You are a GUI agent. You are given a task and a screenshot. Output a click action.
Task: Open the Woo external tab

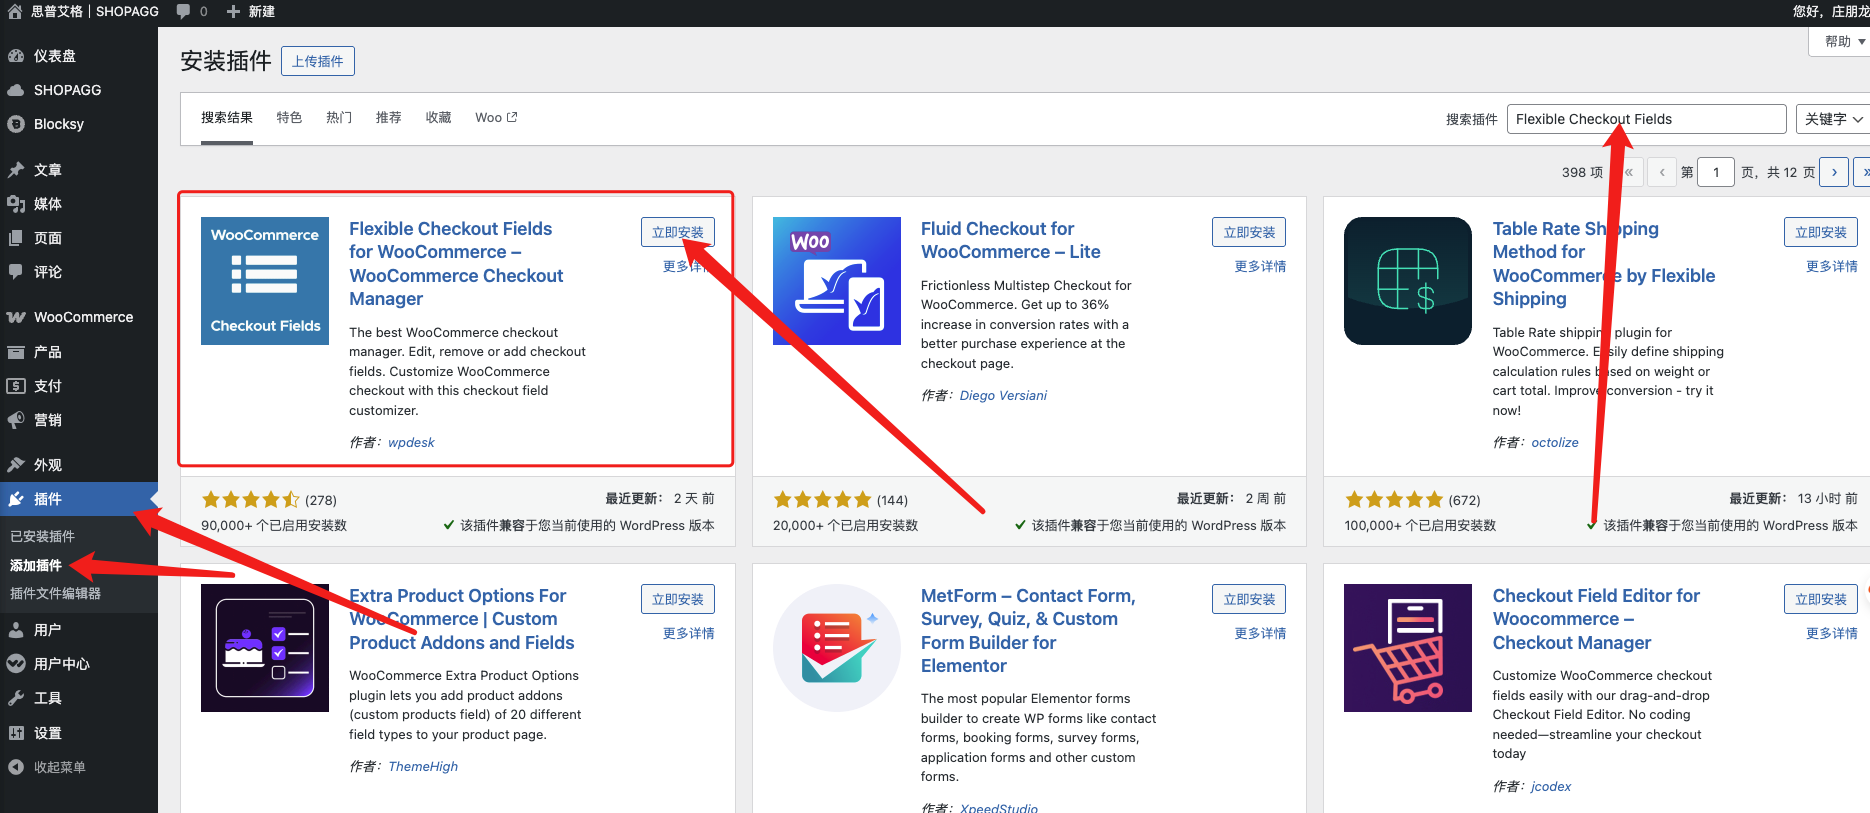(496, 118)
